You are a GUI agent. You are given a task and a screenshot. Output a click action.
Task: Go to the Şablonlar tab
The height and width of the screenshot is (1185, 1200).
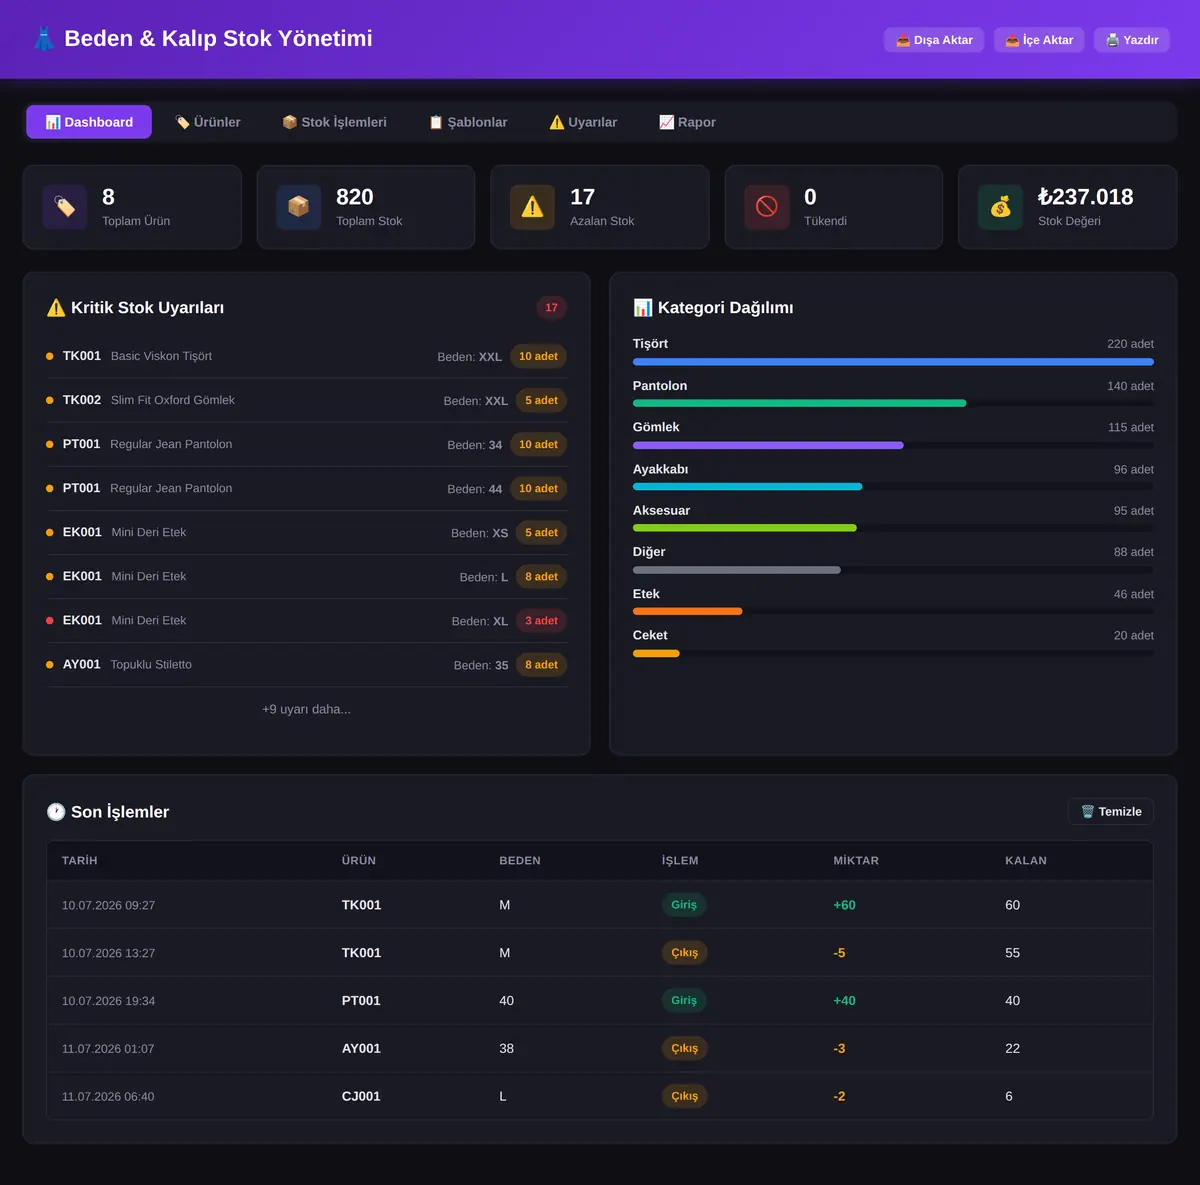[x=468, y=122]
